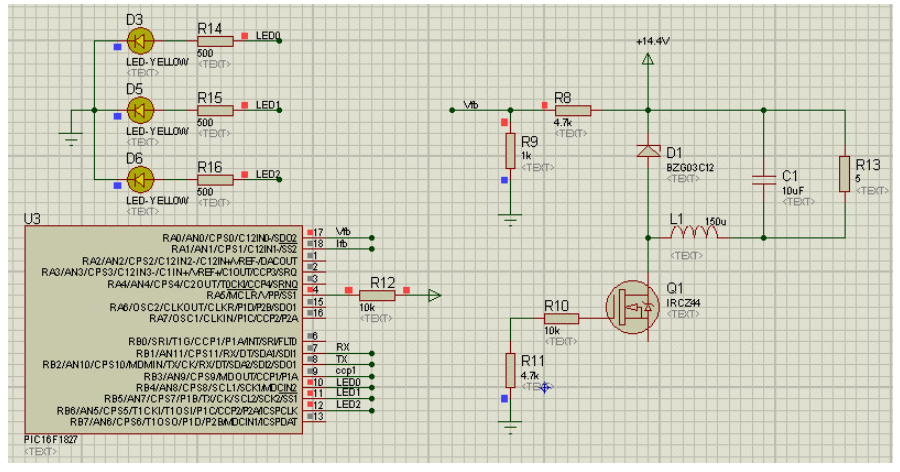Select the LED0 terminal label beside R14
This screenshot has width=900, height=472.
pyautogui.click(x=267, y=36)
